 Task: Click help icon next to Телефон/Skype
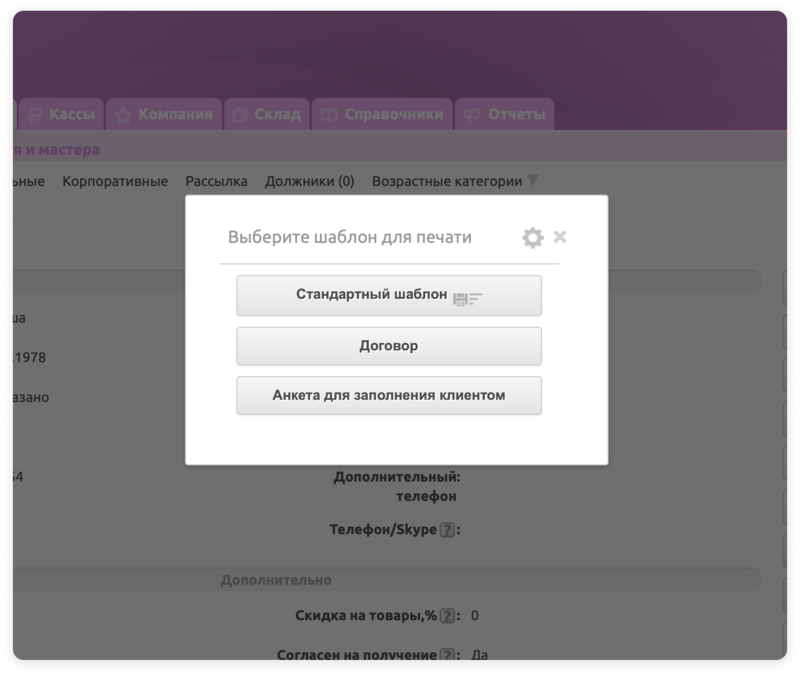click(447, 530)
